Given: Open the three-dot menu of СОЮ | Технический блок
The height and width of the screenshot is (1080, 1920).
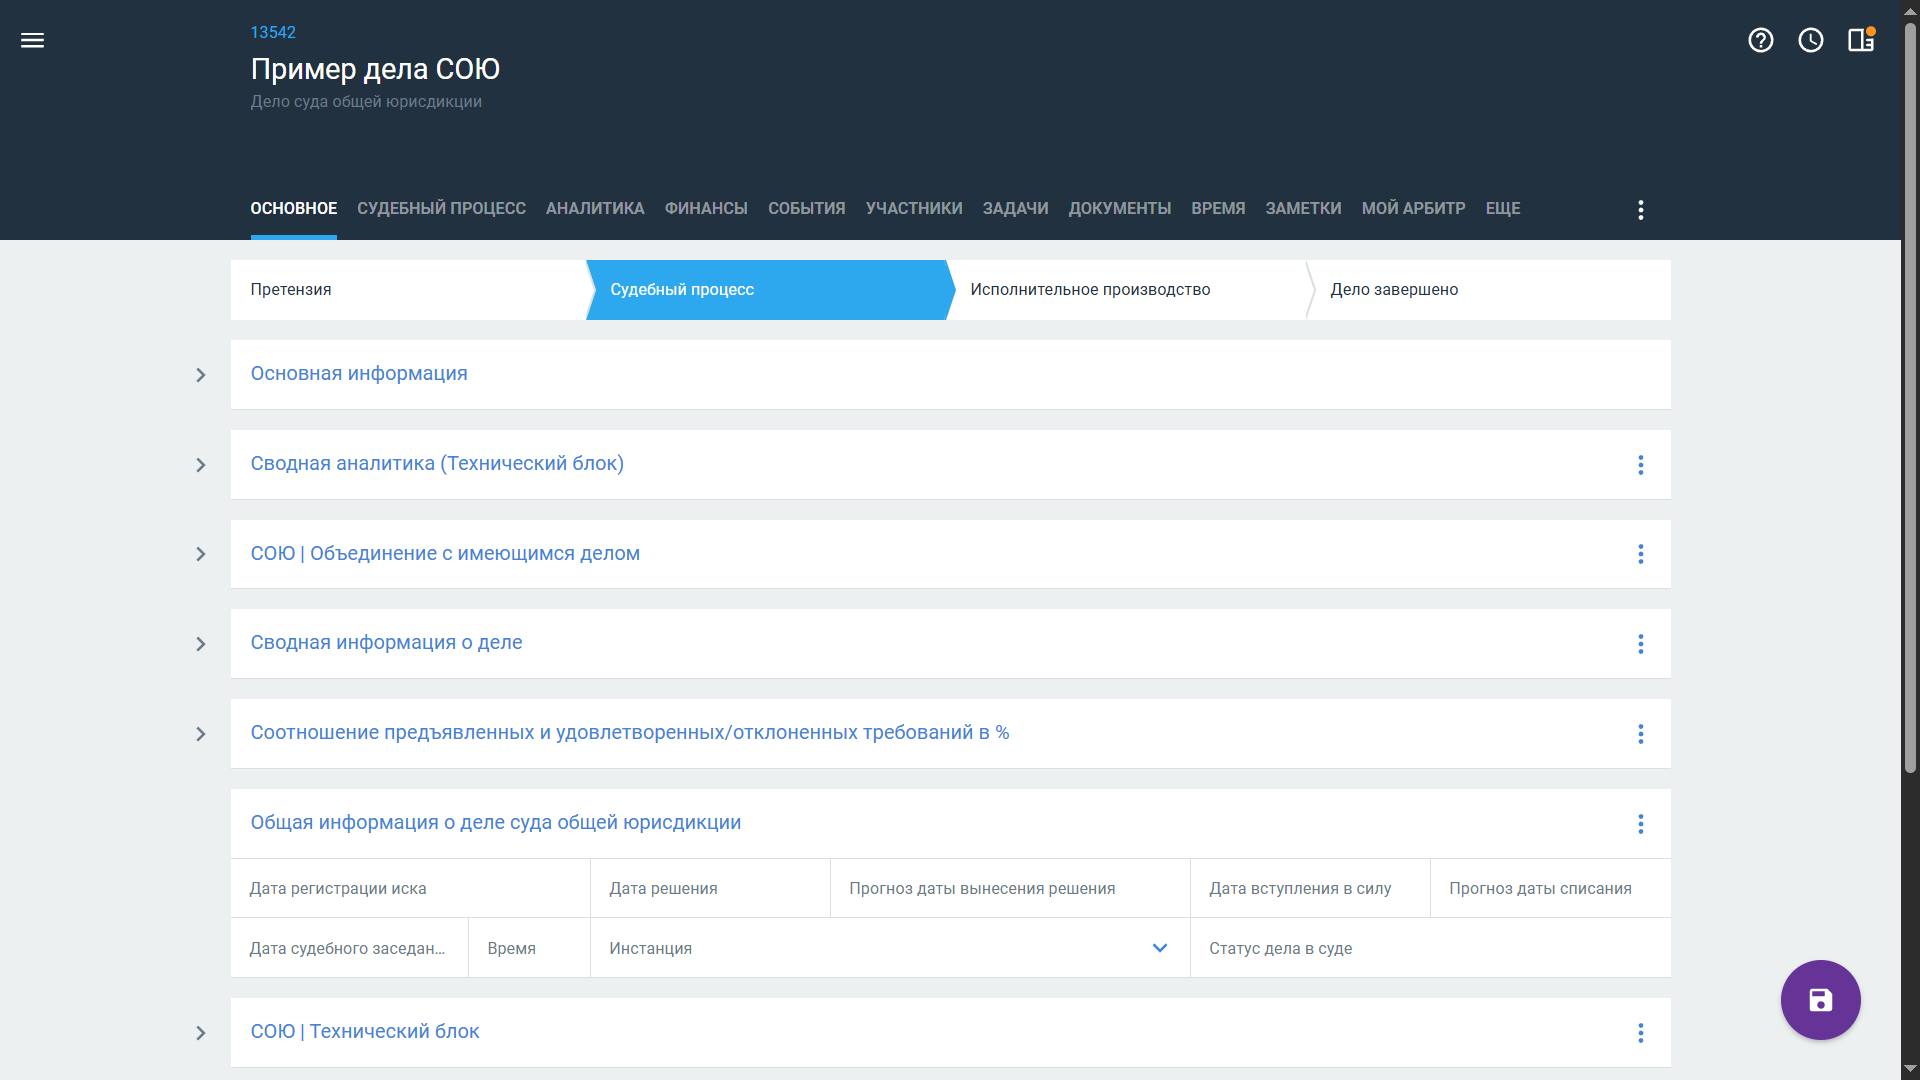Looking at the screenshot, I should [x=1640, y=1033].
